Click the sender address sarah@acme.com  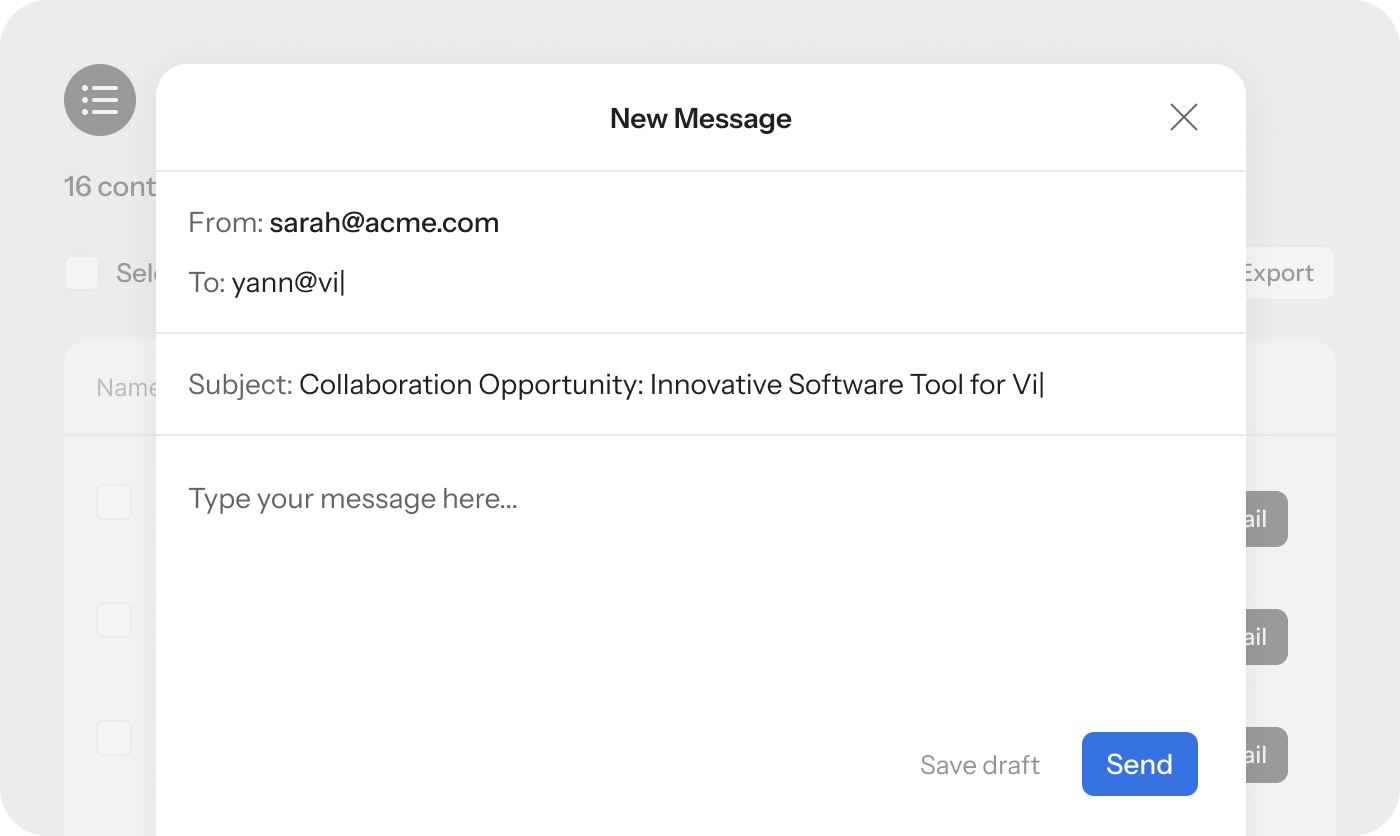pos(384,222)
